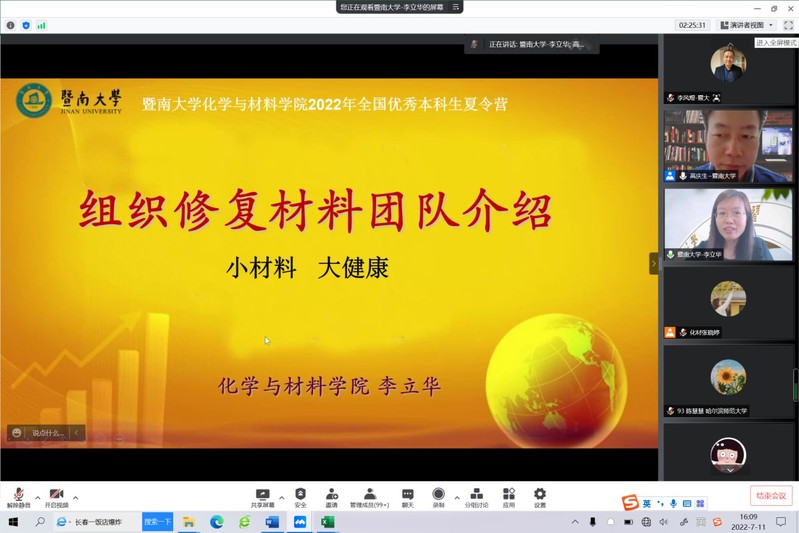The image size is (799, 533).
Task: Open the chat panel
Action: coord(407,496)
